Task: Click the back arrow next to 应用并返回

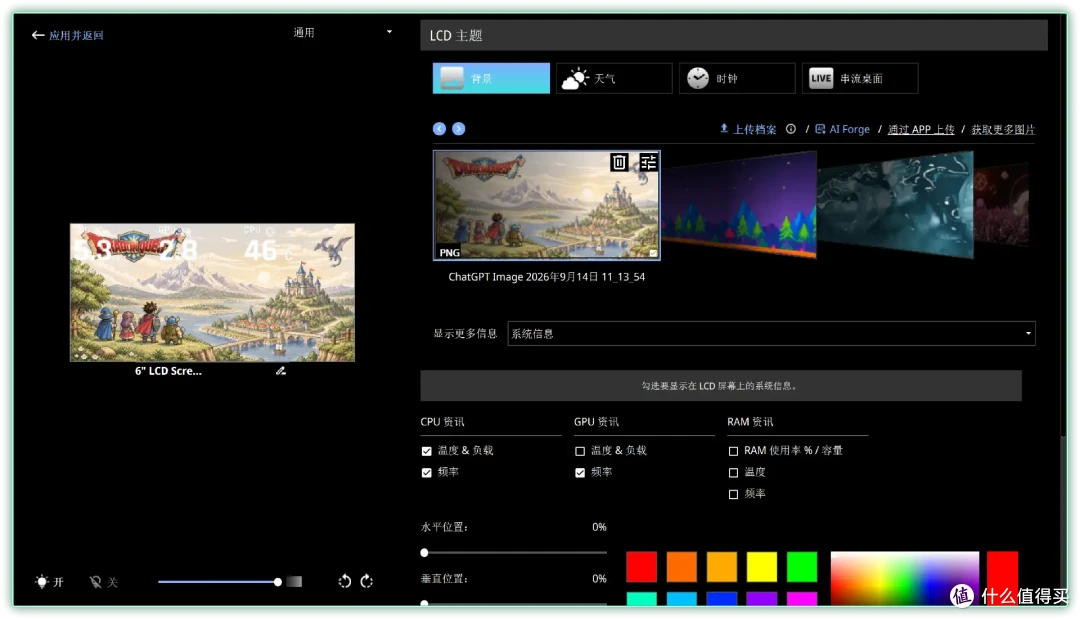Action: click(38, 35)
